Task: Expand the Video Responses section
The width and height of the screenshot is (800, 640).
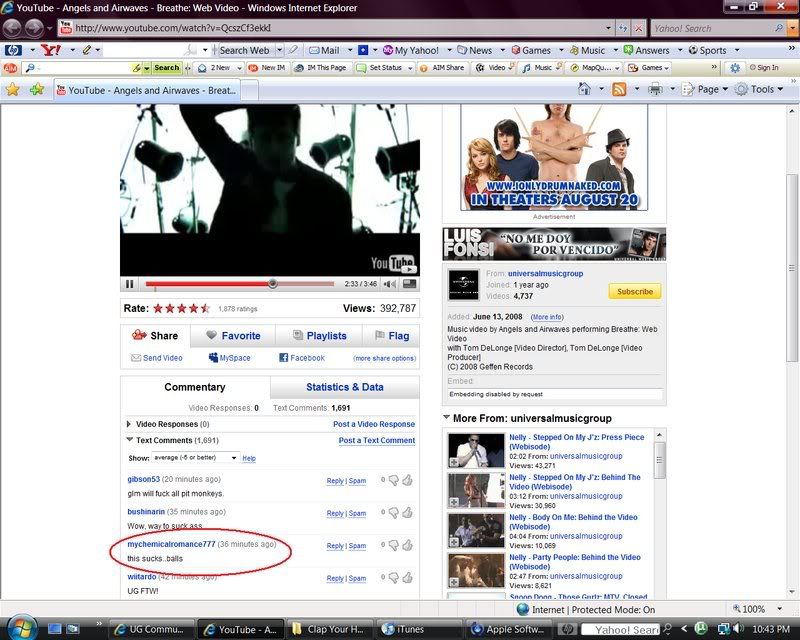Action: click(129, 424)
